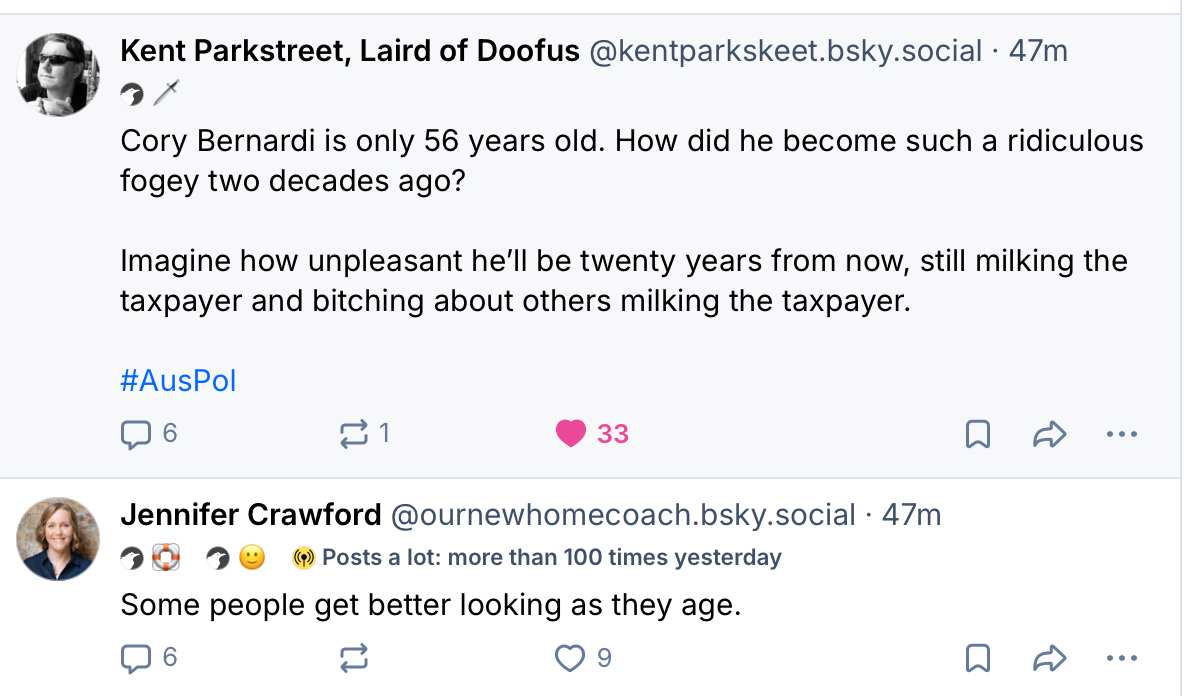Image resolution: width=1190 pixels, height=696 pixels.
Task: Share Kent Parkstreet's post
Action: pos(1049,434)
